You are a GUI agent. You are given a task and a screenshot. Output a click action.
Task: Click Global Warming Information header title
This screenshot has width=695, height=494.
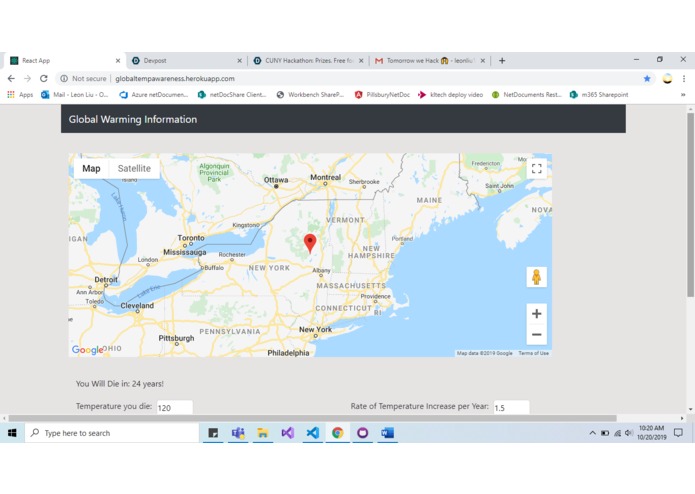coord(133,119)
